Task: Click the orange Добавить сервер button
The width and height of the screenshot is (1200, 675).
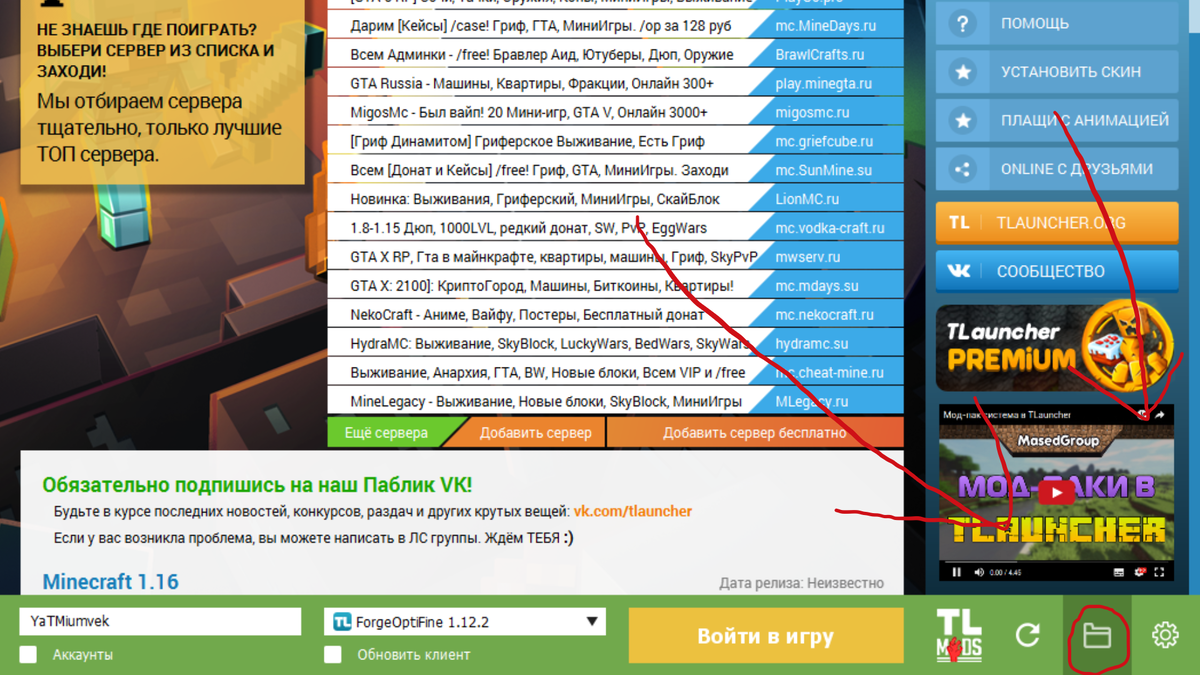Action: pos(535,433)
